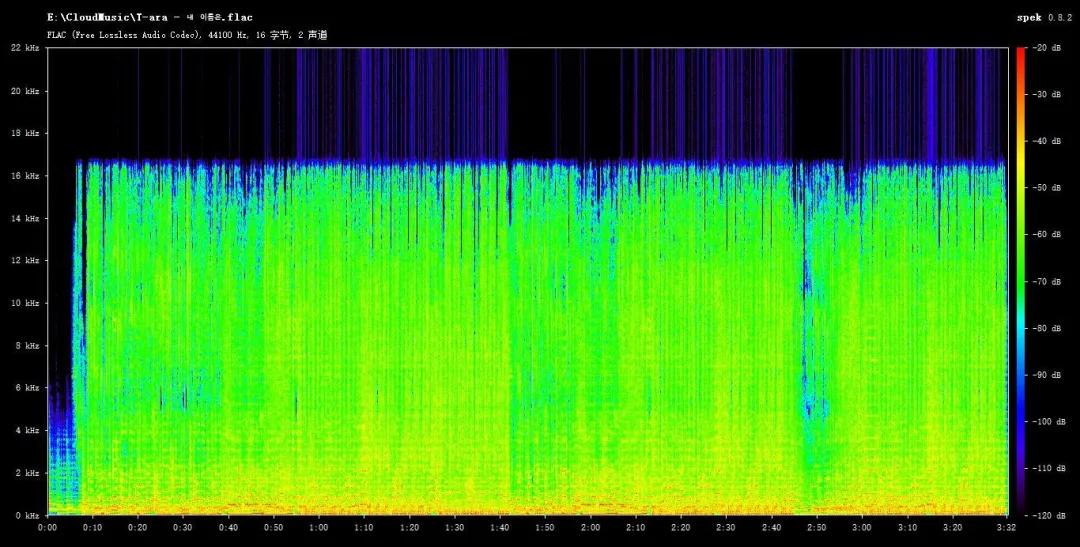Pick the -70 dB scale label
Viewport: 1080px width, 547px height.
(x=1048, y=282)
